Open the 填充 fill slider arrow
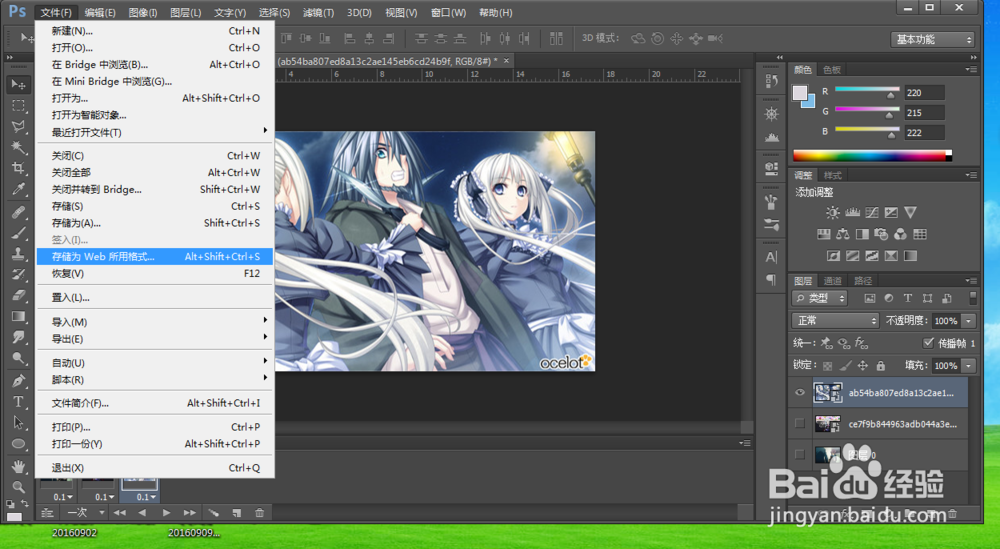The image size is (1000, 549). [969, 365]
